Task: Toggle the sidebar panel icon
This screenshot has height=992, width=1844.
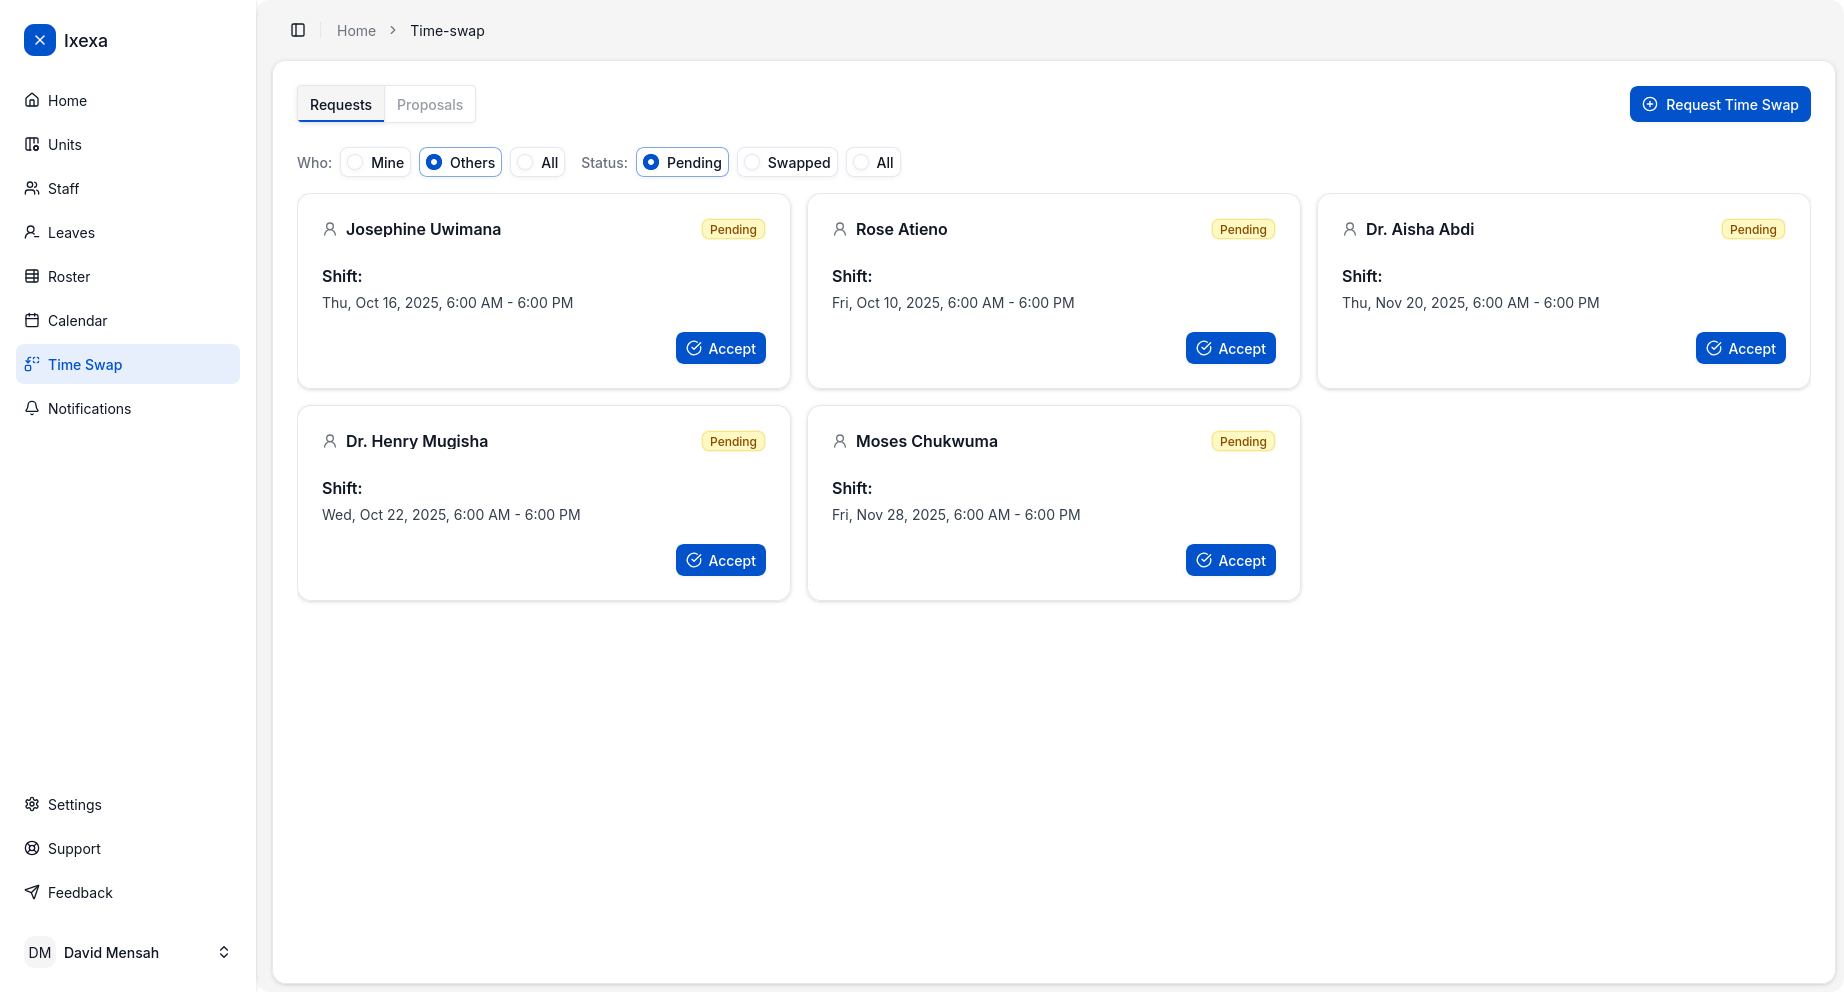Action: coord(298,30)
